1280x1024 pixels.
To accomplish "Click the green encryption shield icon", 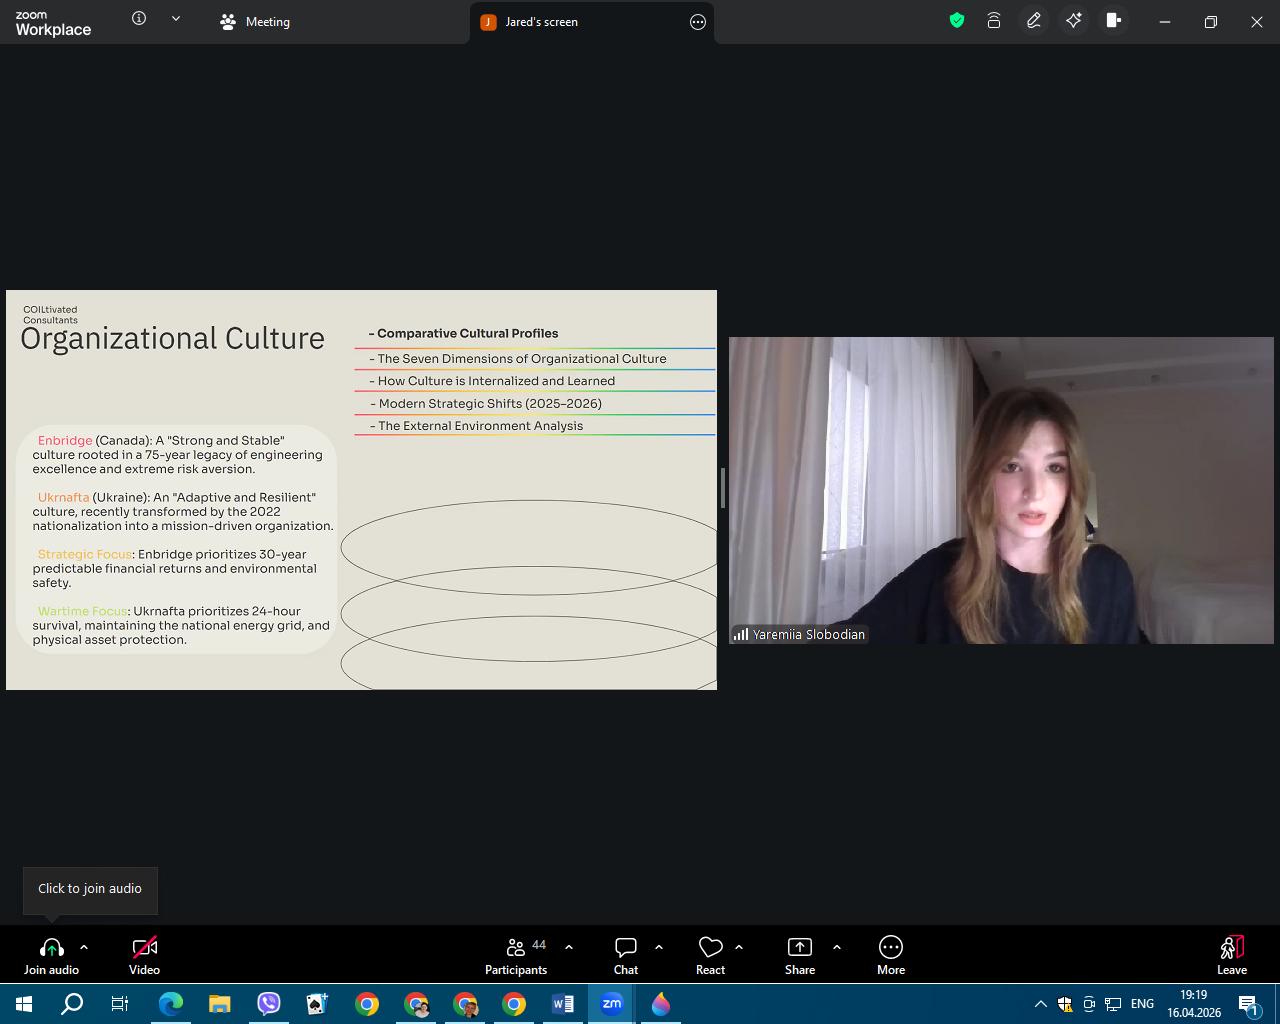I will (x=957, y=21).
